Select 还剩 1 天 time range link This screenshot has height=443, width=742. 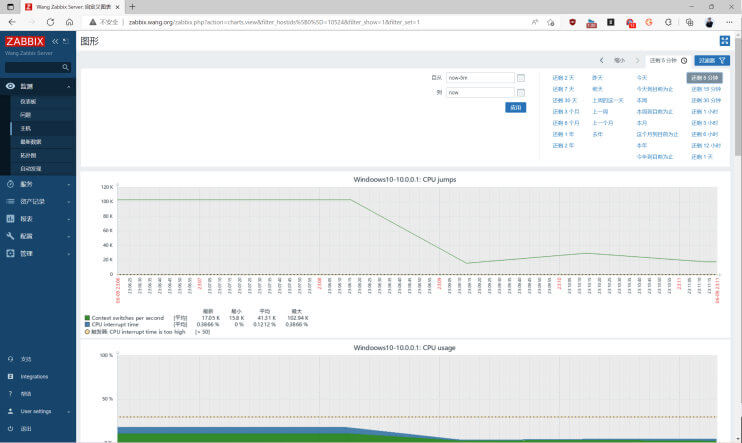pyautogui.click(x=701, y=157)
